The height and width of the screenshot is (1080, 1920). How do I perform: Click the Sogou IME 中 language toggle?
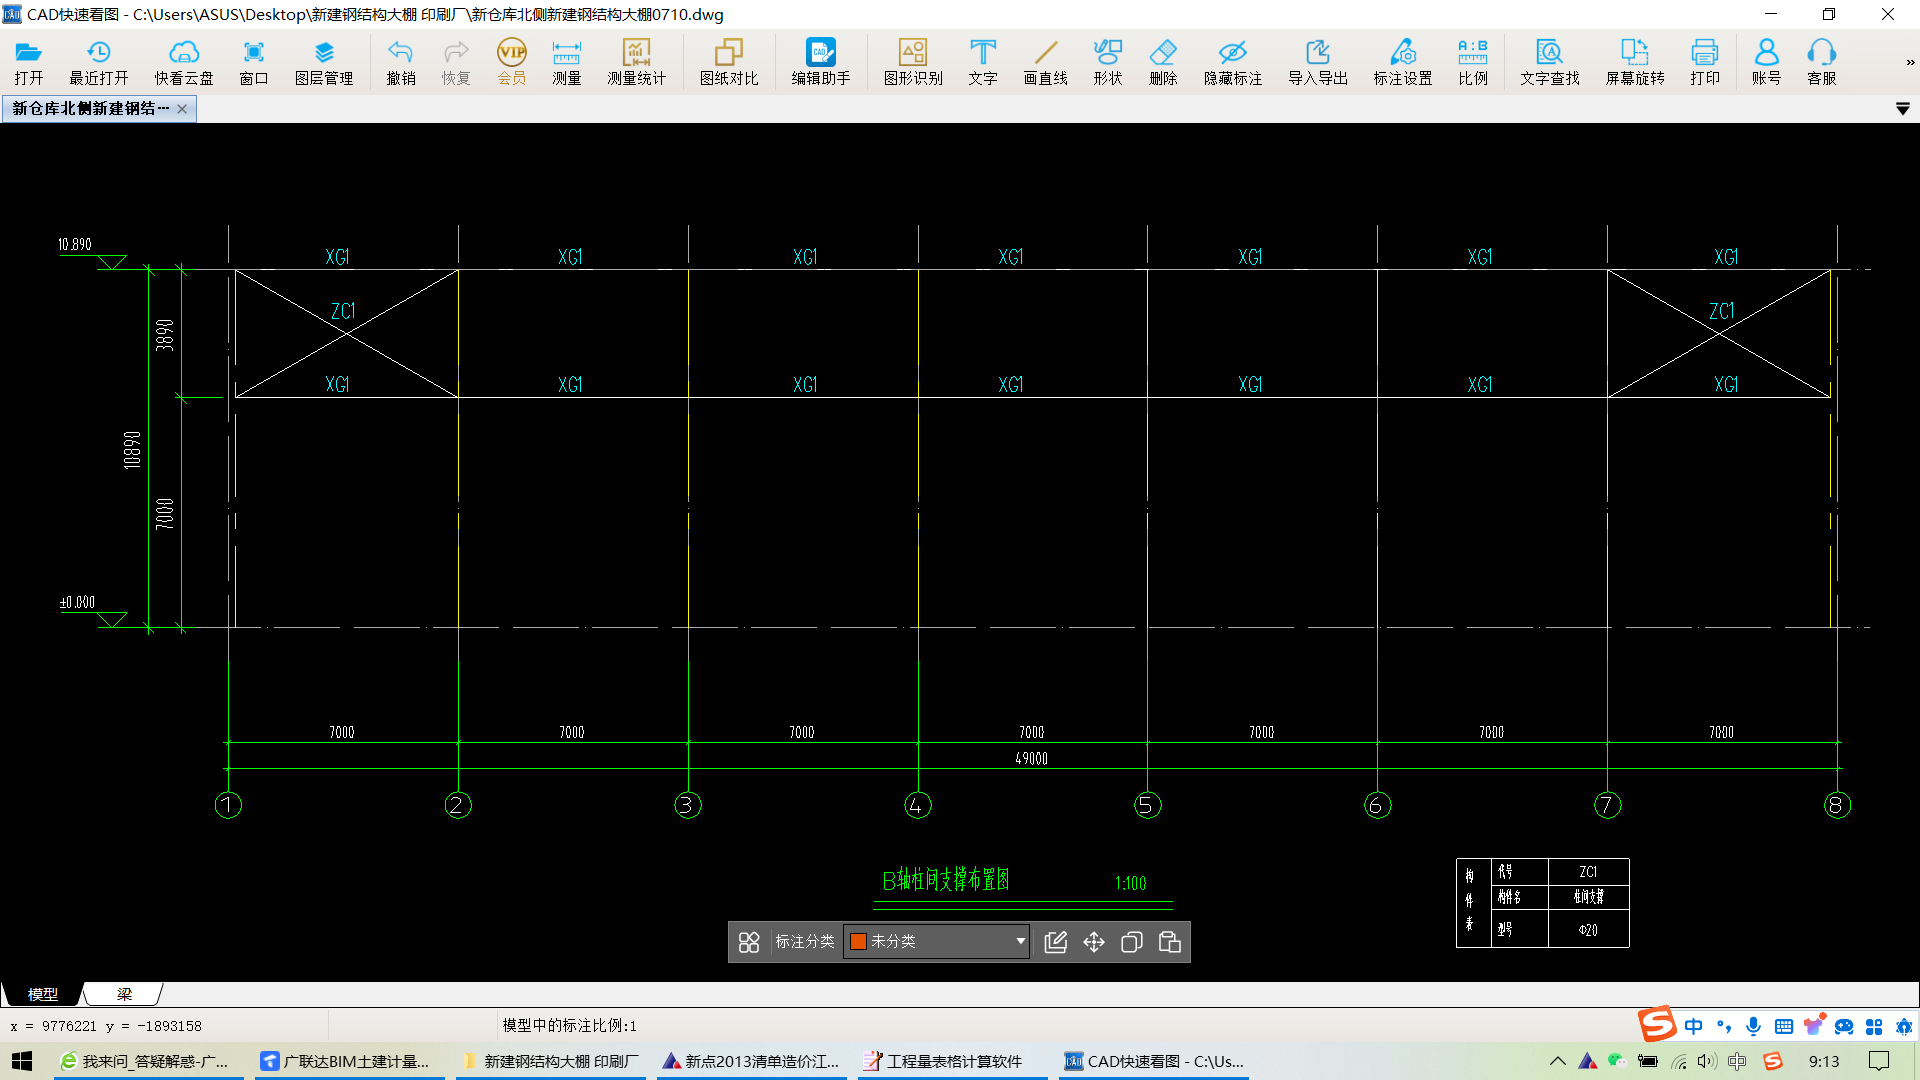click(1693, 1026)
